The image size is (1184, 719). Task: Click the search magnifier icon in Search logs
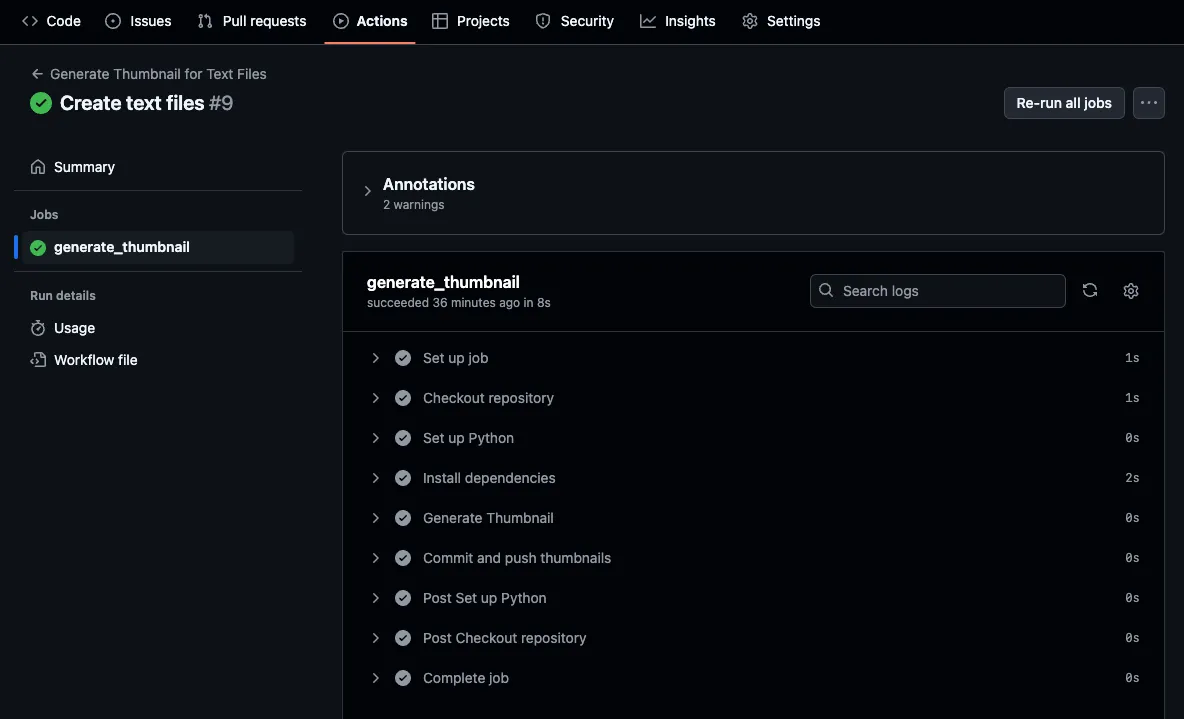826,290
